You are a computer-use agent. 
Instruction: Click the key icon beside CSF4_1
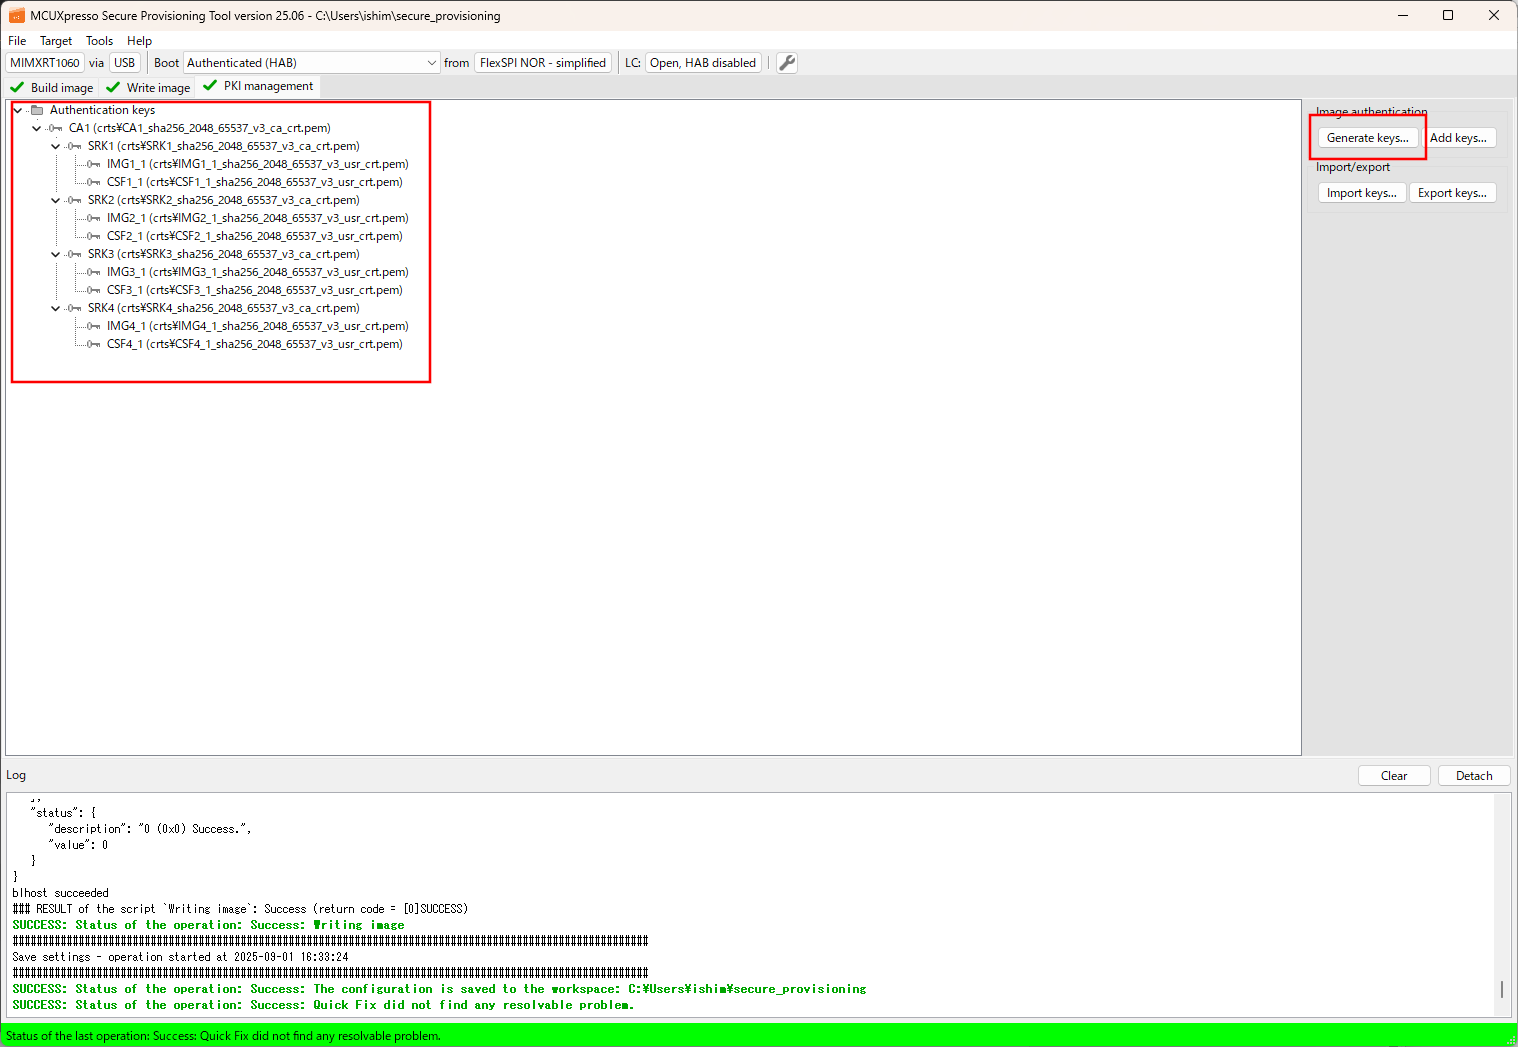click(93, 344)
